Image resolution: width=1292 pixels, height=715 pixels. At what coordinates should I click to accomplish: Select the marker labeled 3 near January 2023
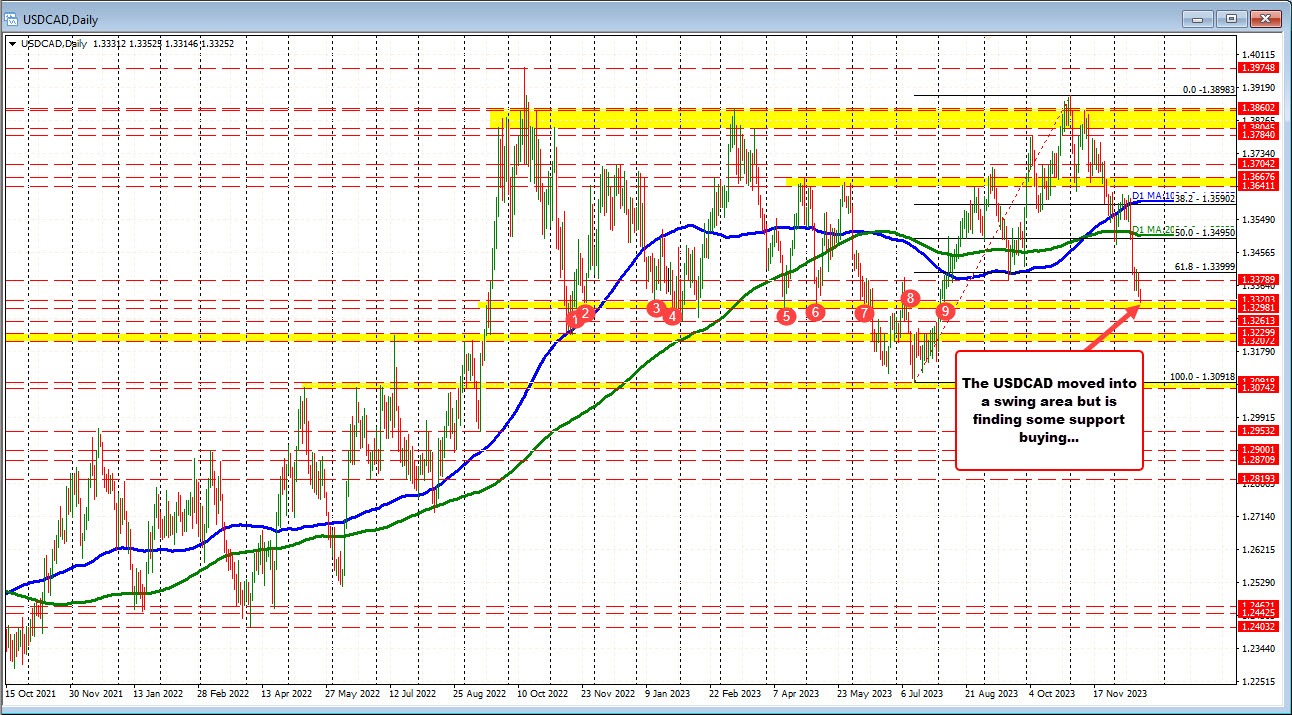click(658, 309)
